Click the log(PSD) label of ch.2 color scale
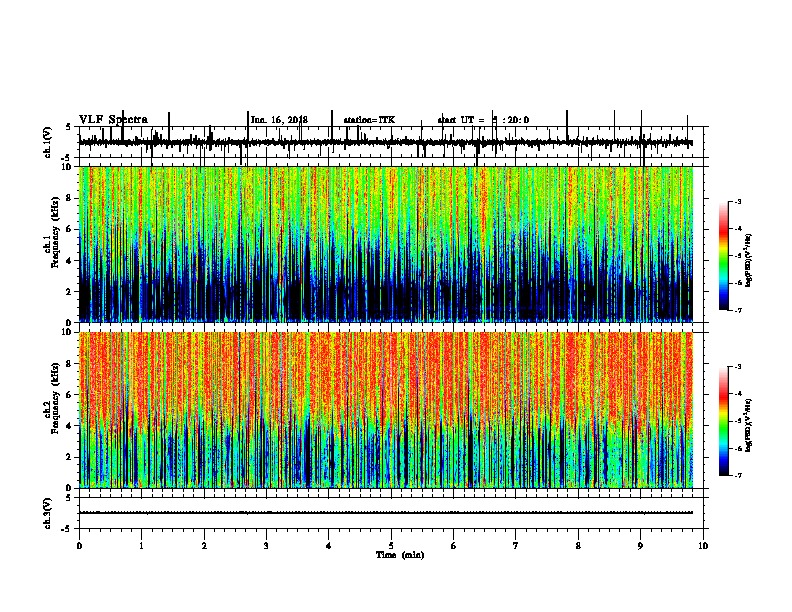This screenshot has height=612, width=792. (748, 425)
